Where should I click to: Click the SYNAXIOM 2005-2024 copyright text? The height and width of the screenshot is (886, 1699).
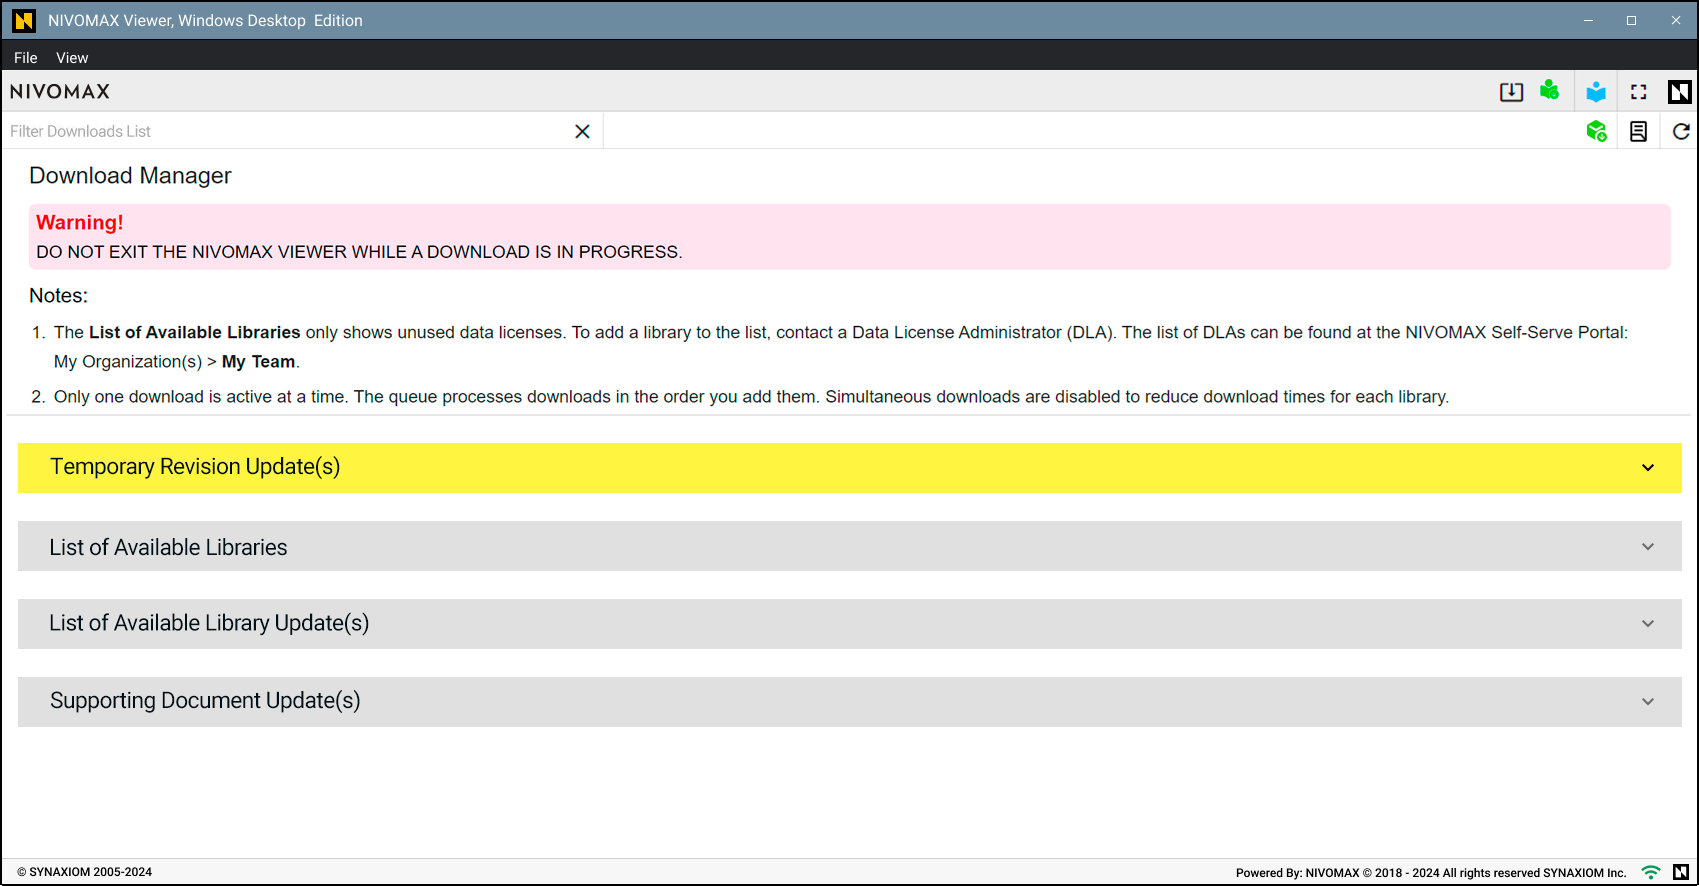point(85,872)
